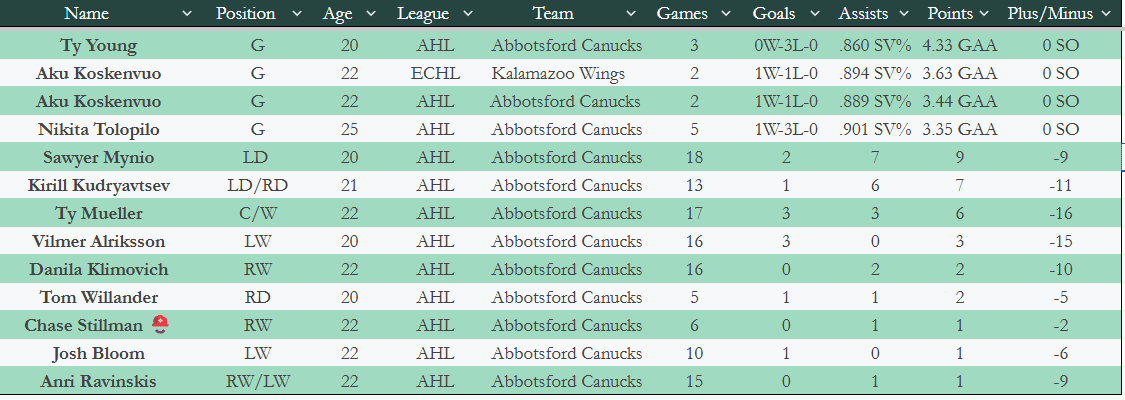
Task: Expand the Plus/Minus column dropdown
Action: (x=1104, y=14)
